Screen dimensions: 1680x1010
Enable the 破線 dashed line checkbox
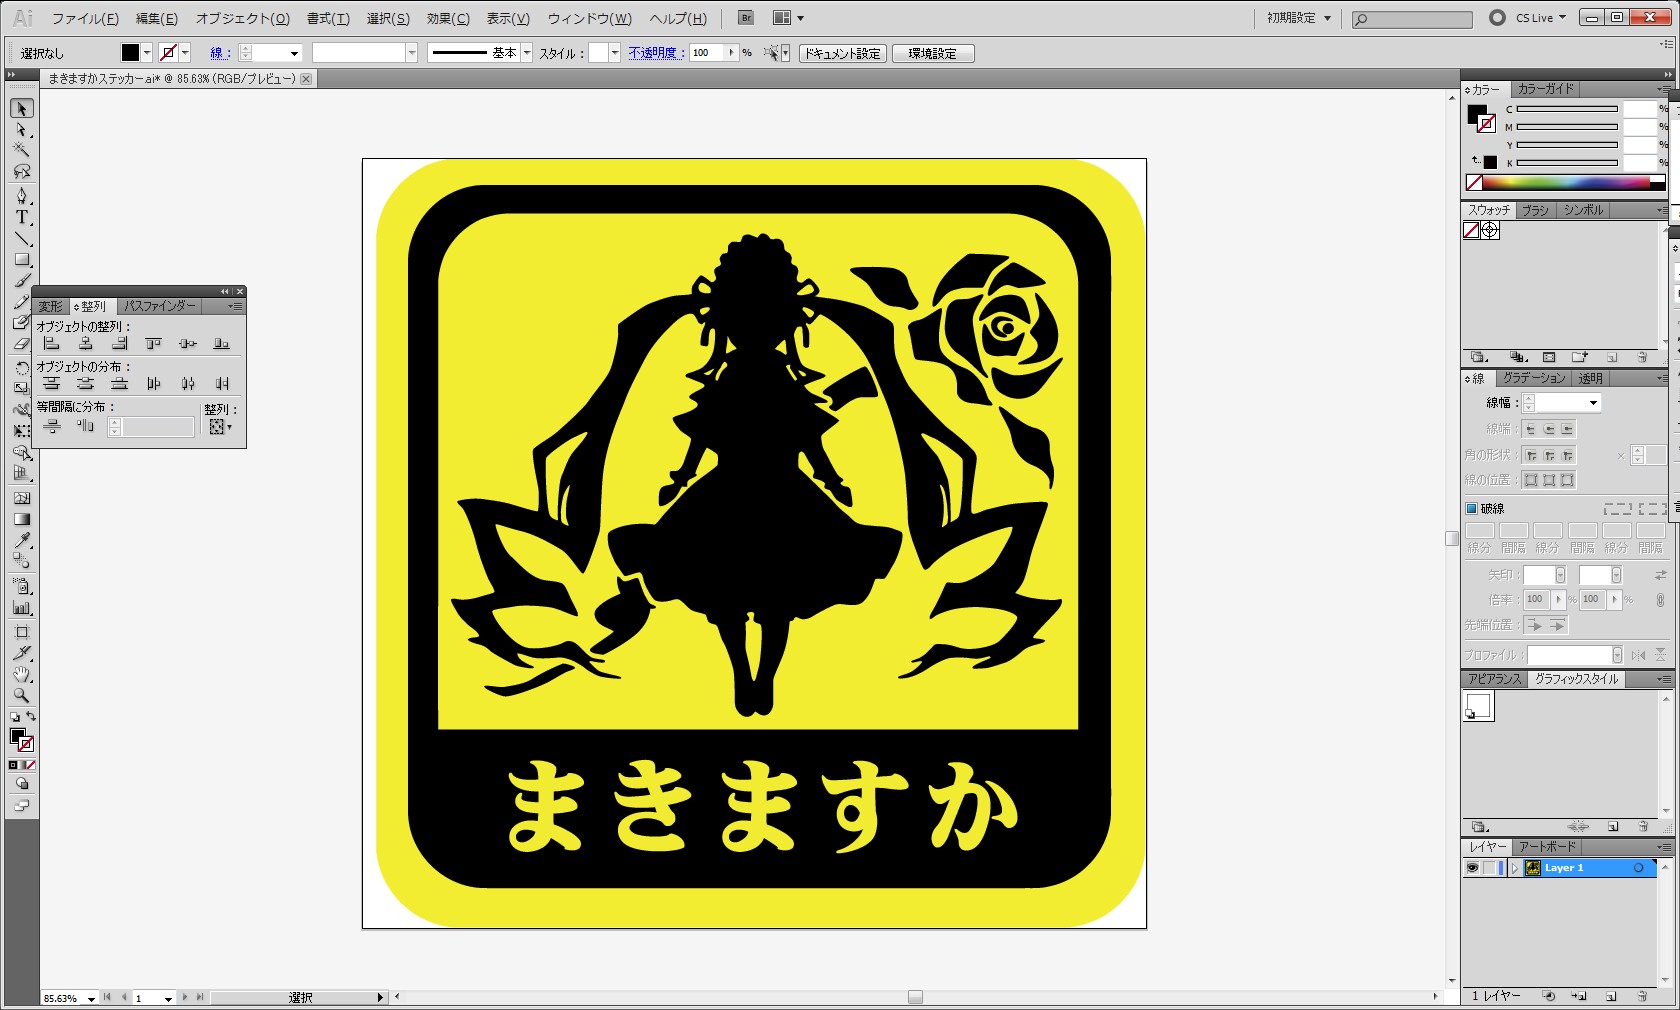point(1472,508)
